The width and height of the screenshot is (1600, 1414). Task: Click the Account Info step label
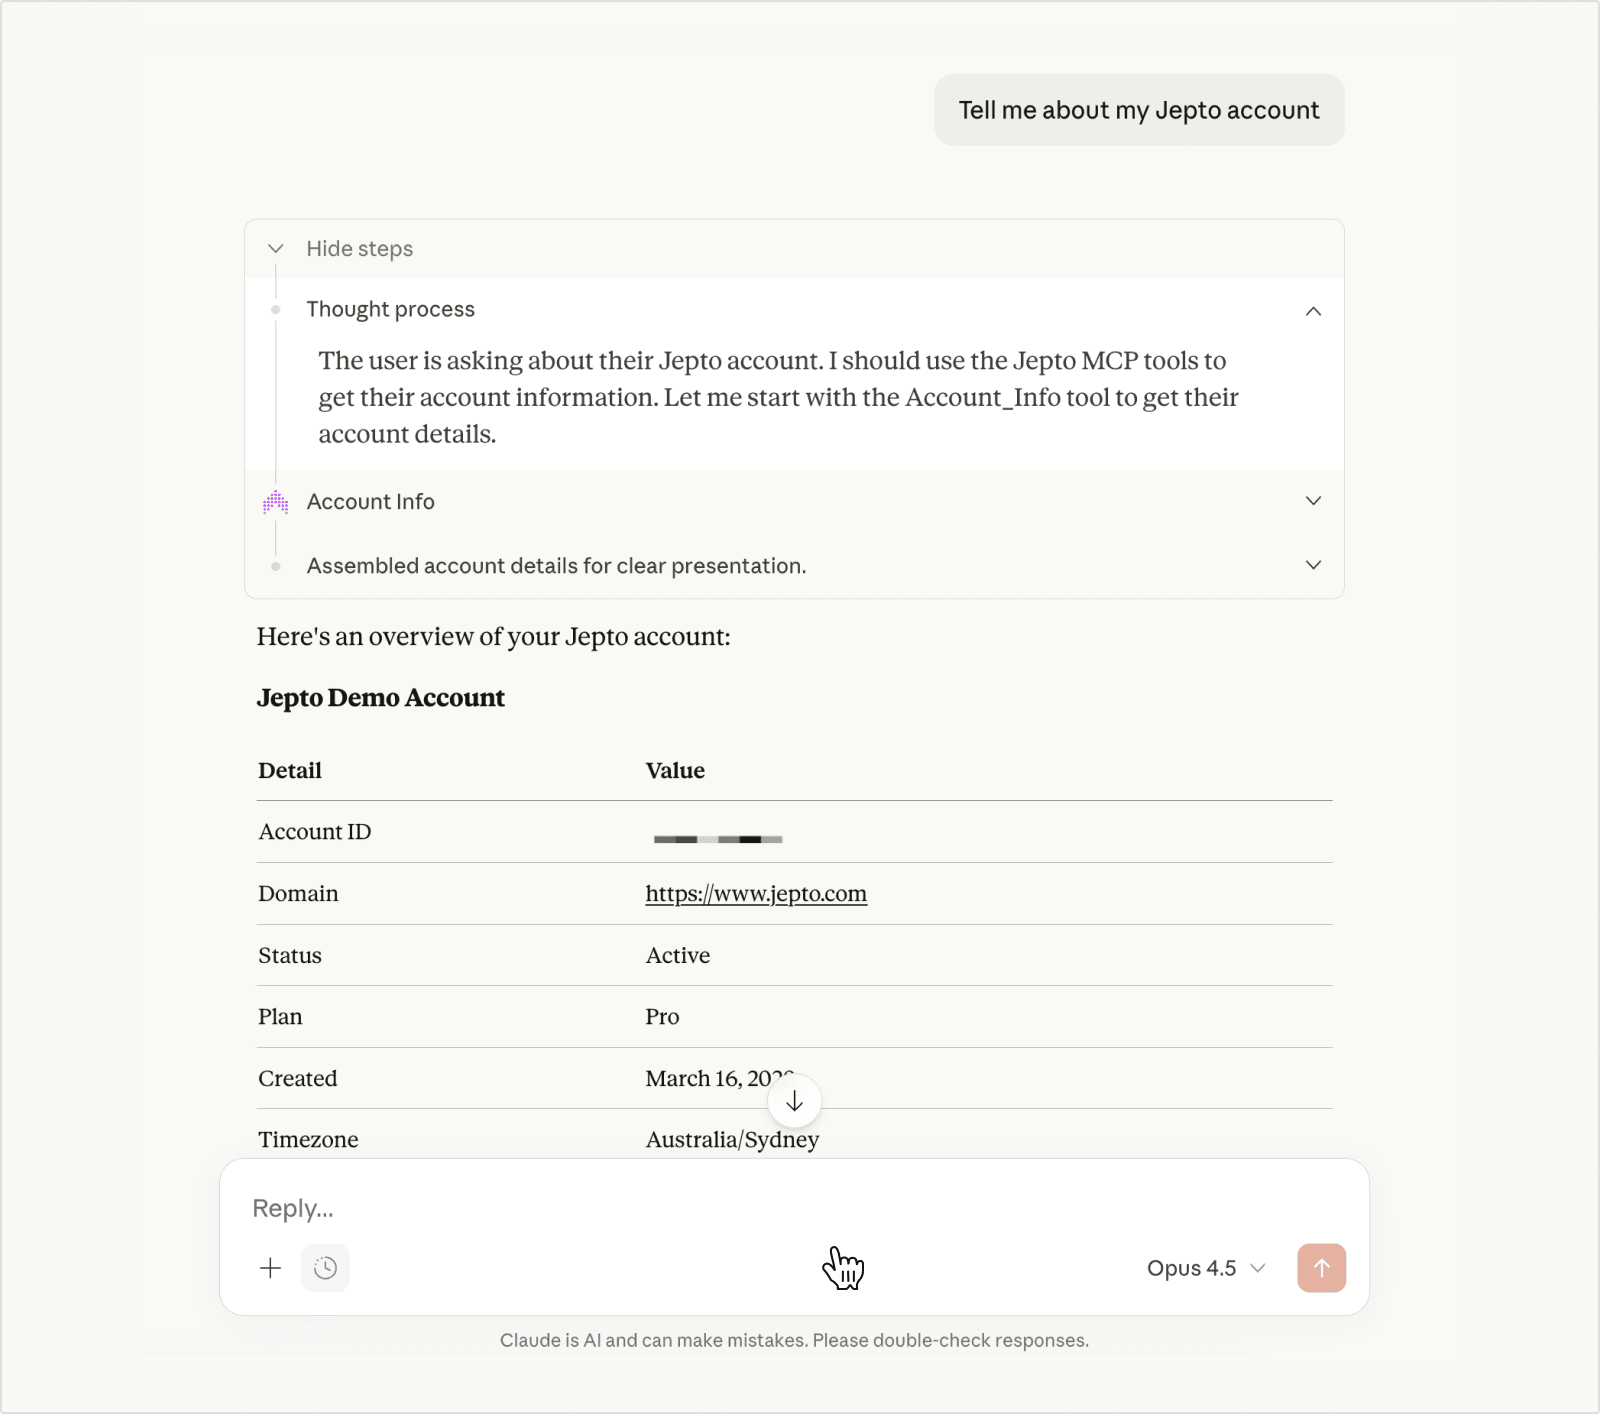[370, 502]
